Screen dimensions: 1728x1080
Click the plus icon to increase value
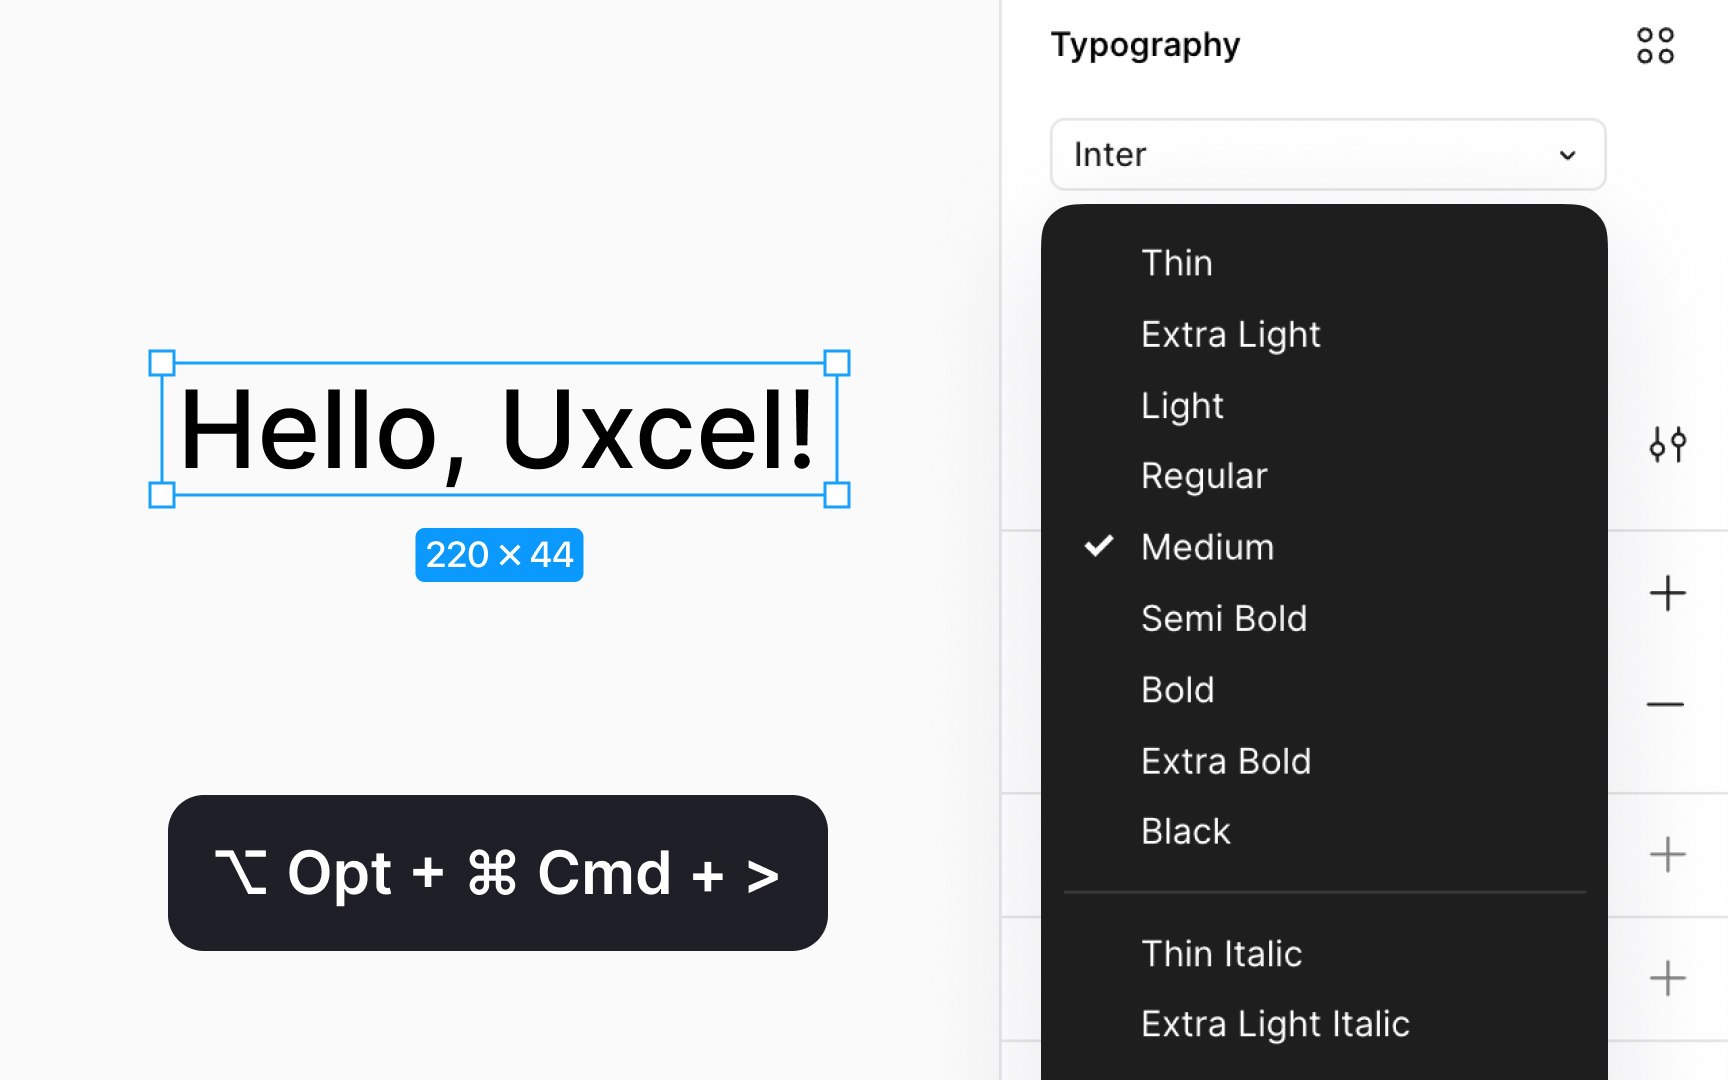coord(1667,592)
